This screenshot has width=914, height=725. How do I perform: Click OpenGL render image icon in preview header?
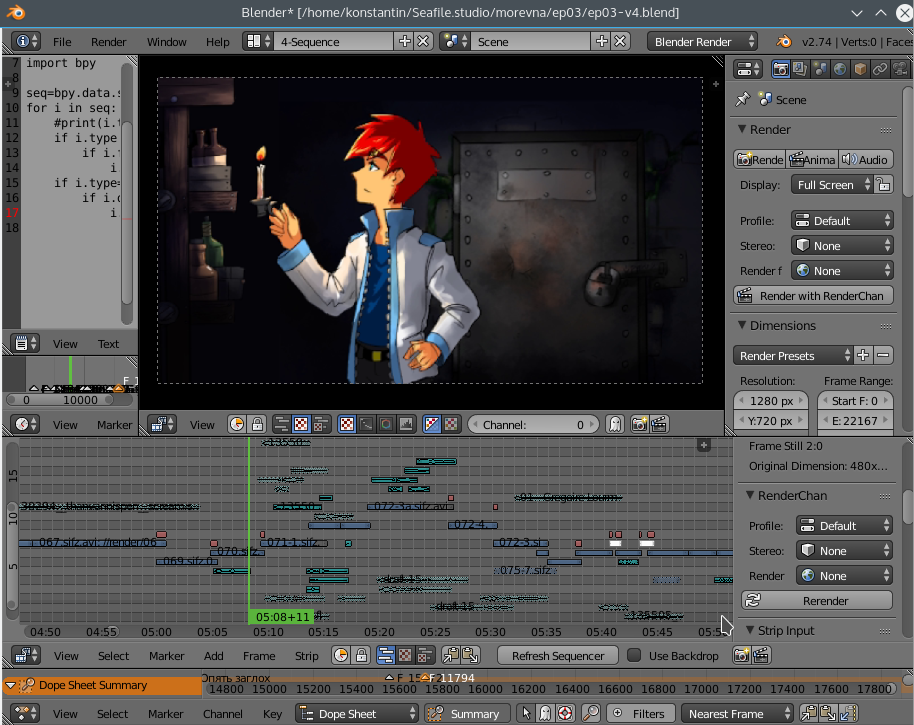coord(639,424)
